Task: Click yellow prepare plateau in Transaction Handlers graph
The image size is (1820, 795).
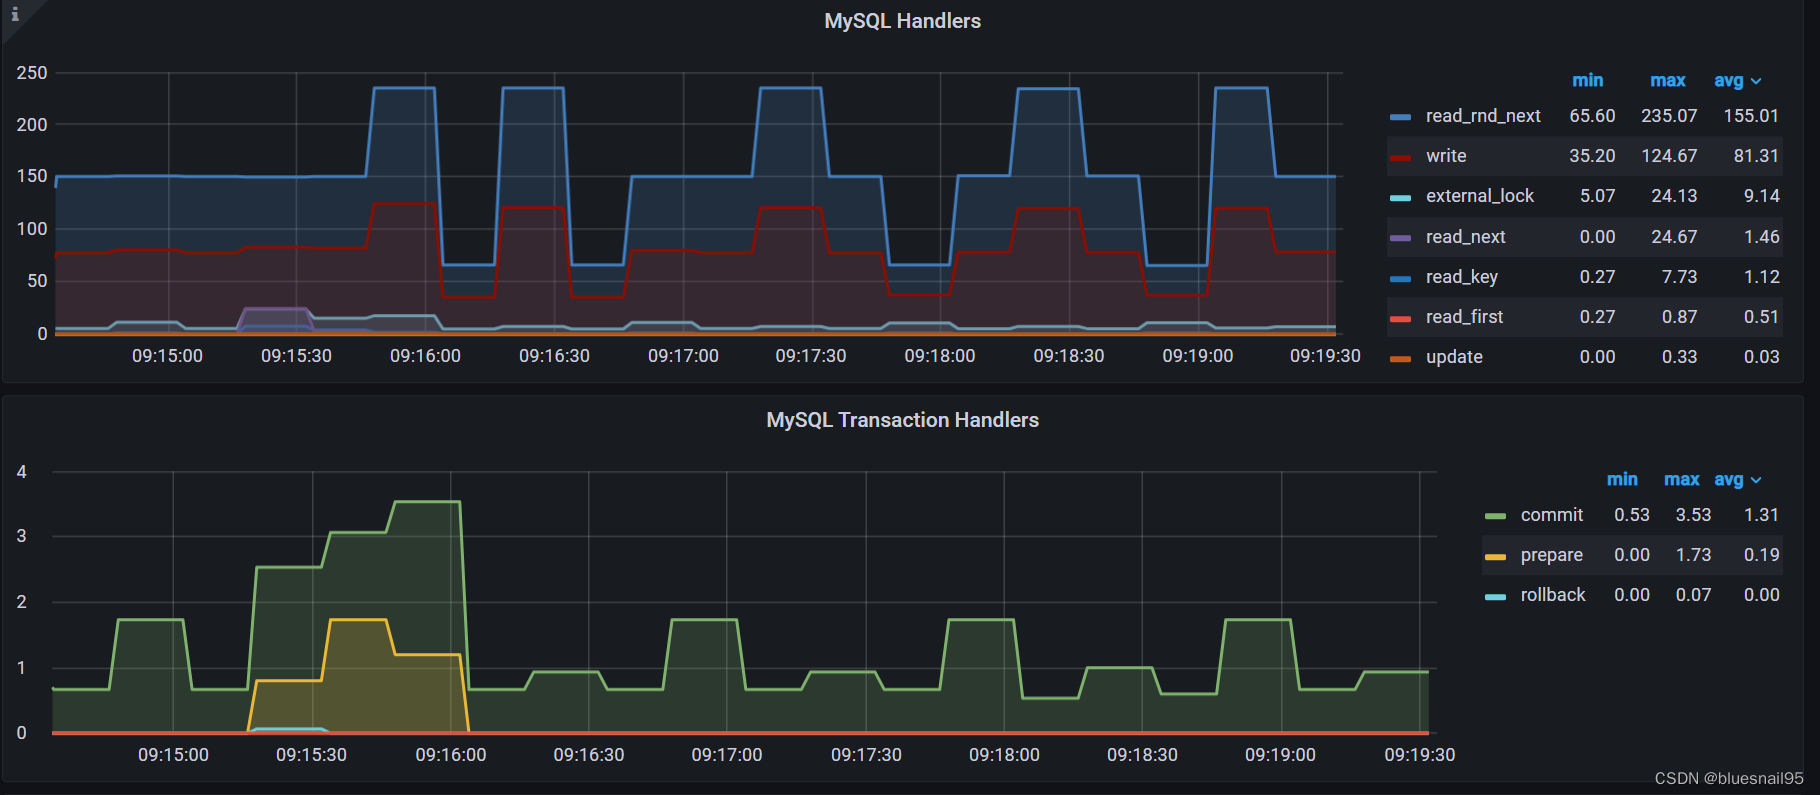Action: point(357,620)
